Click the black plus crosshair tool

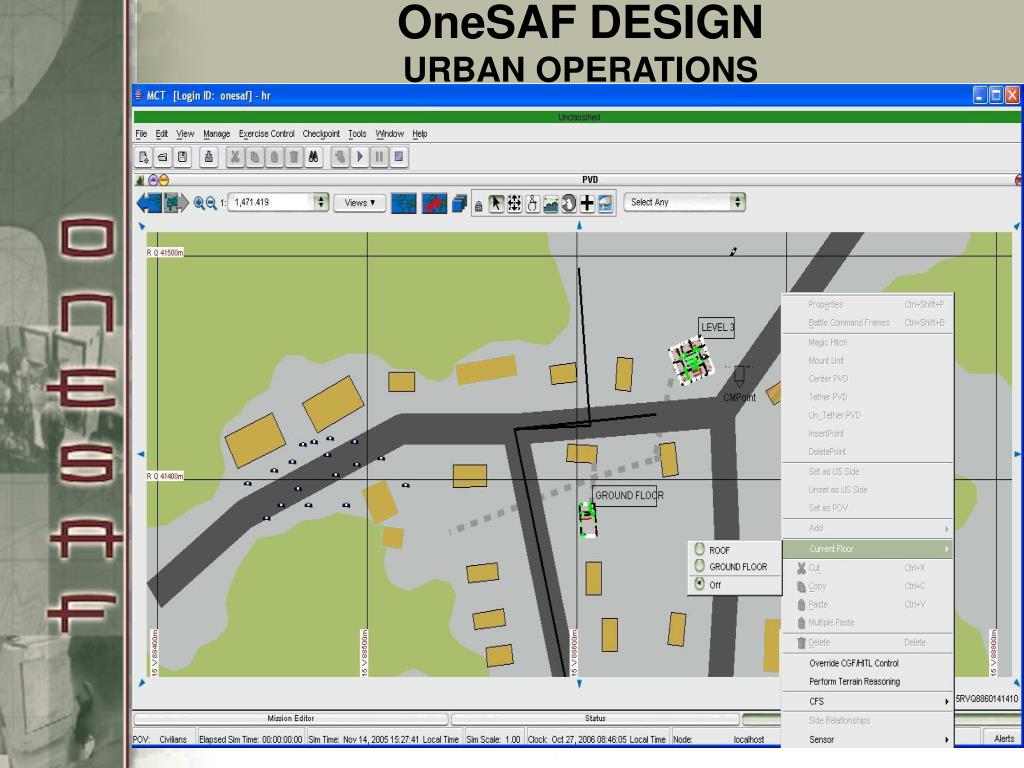(587, 203)
